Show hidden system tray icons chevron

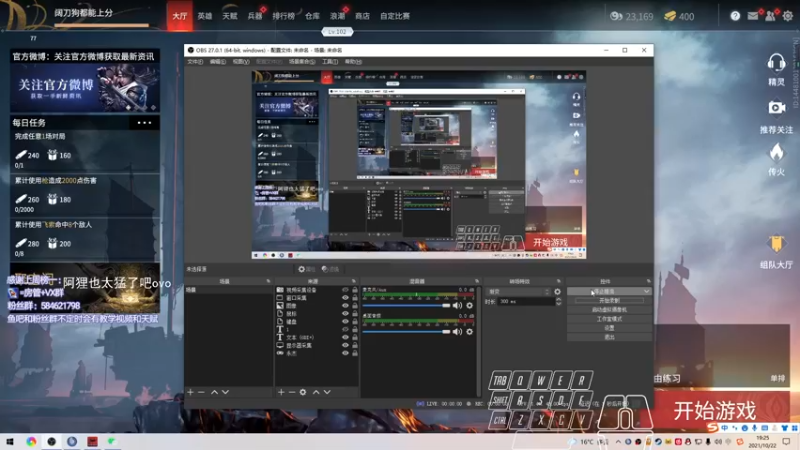point(618,442)
